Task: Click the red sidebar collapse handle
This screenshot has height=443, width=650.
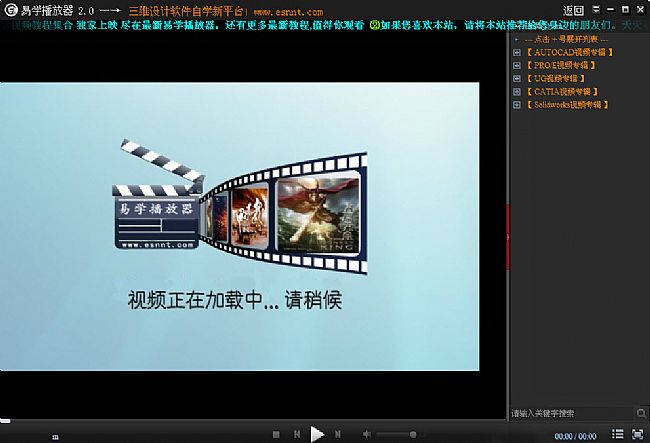Action: (x=508, y=237)
